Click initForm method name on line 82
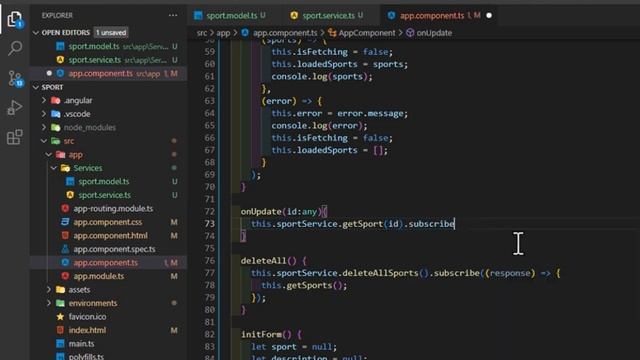The image size is (640, 360). (261, 334)
